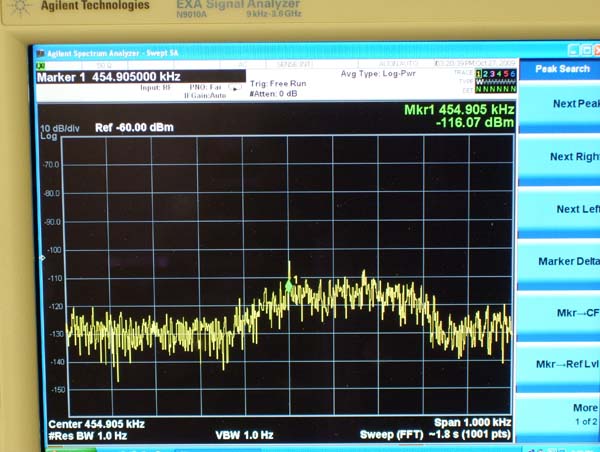The width and height of the screenshot is (600, 452).
Task: Click the 10 dB/div Log scale label
Action: tap(59, 132)
